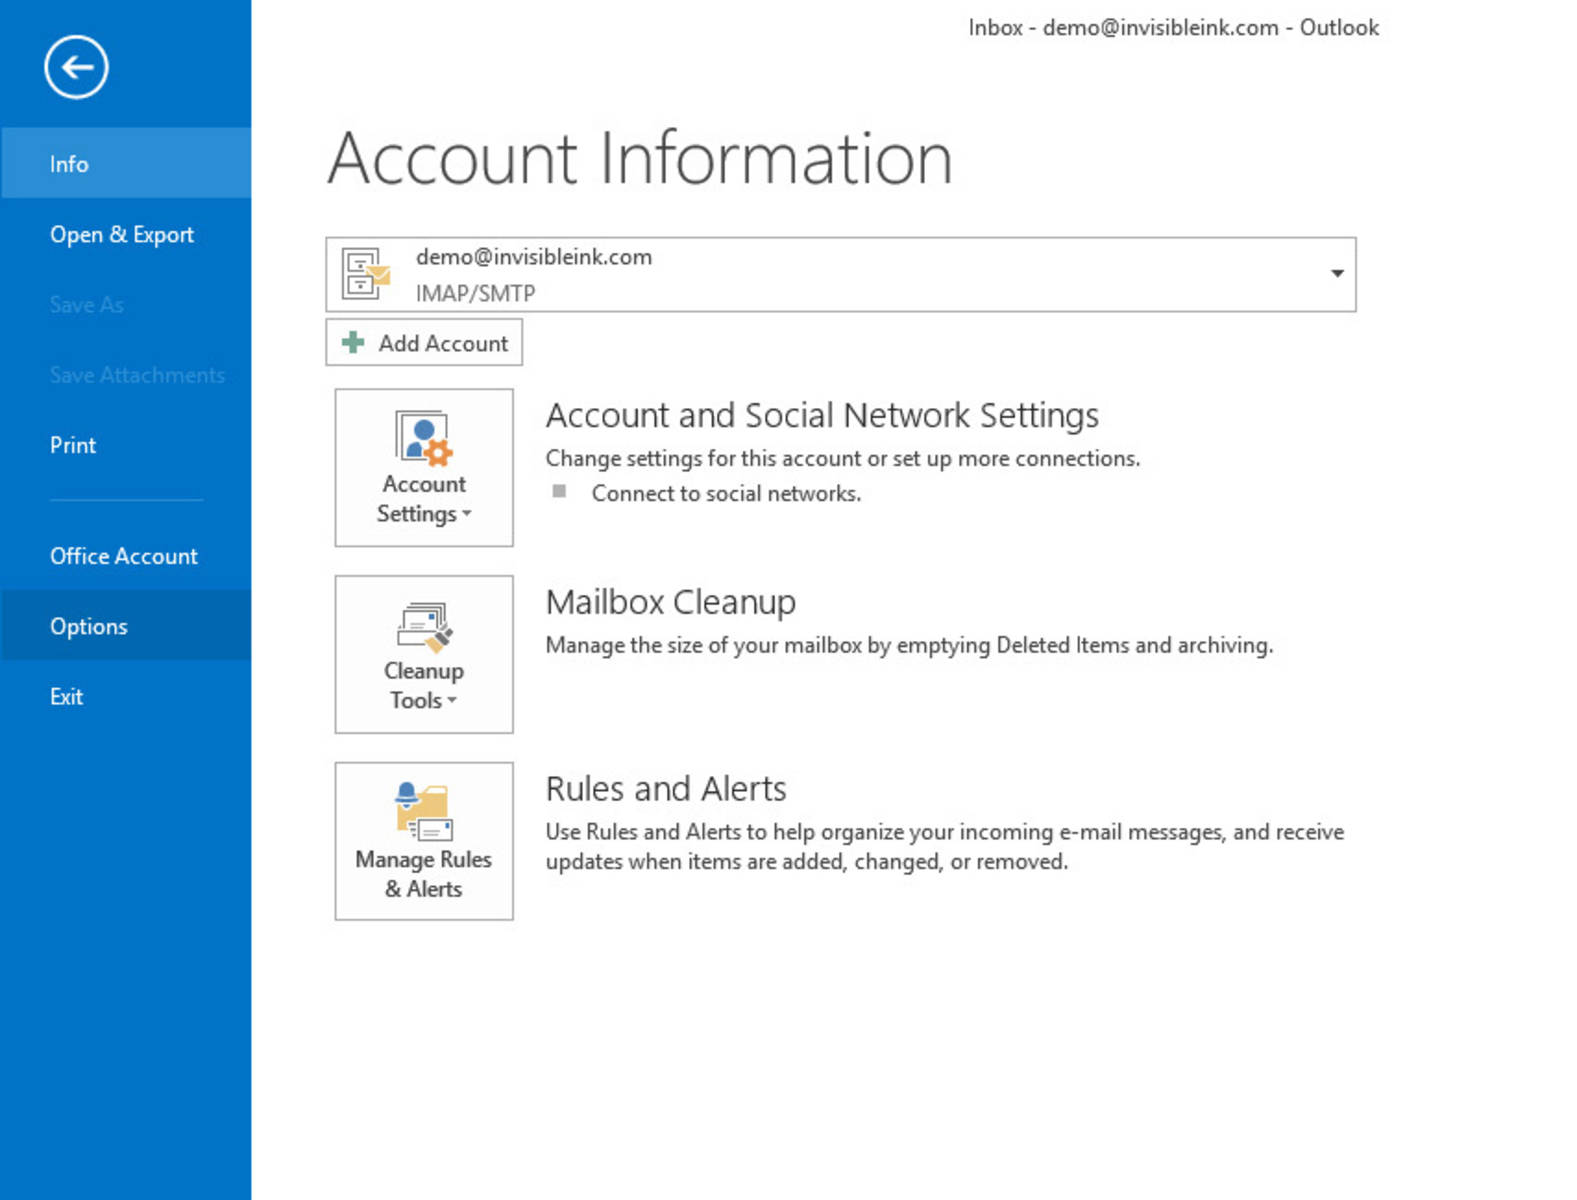
Task: Click the Connect to social networks link
Action: pos(726,493)
